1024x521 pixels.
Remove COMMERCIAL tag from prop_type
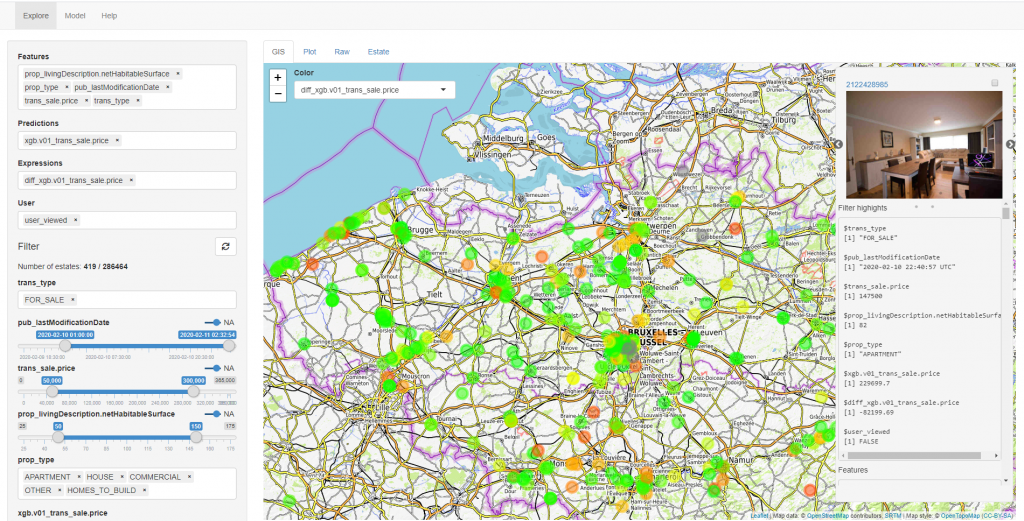coord(189,477)
